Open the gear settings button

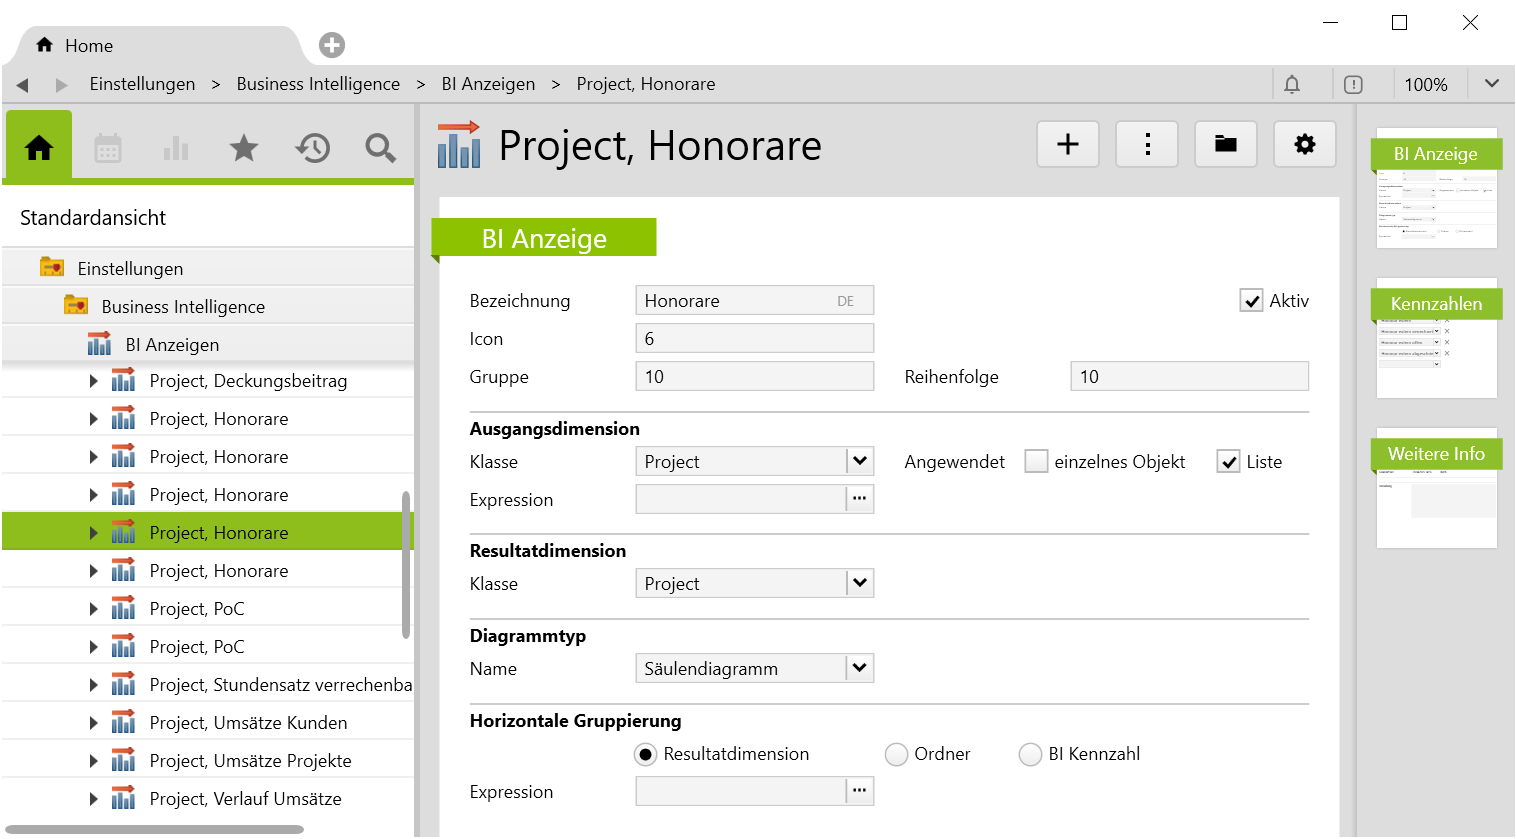point(1305,145)
